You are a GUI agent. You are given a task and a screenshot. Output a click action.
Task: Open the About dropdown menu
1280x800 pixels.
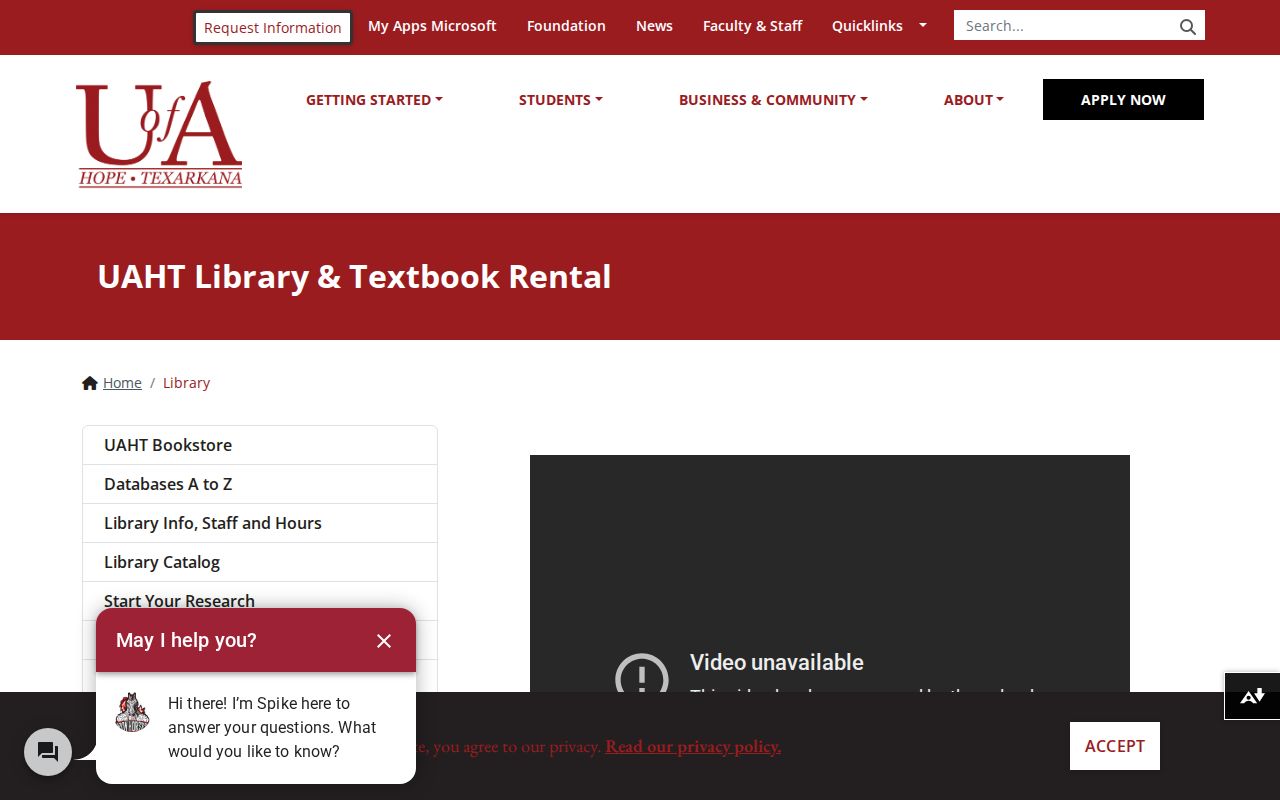(x=974, y=100)
